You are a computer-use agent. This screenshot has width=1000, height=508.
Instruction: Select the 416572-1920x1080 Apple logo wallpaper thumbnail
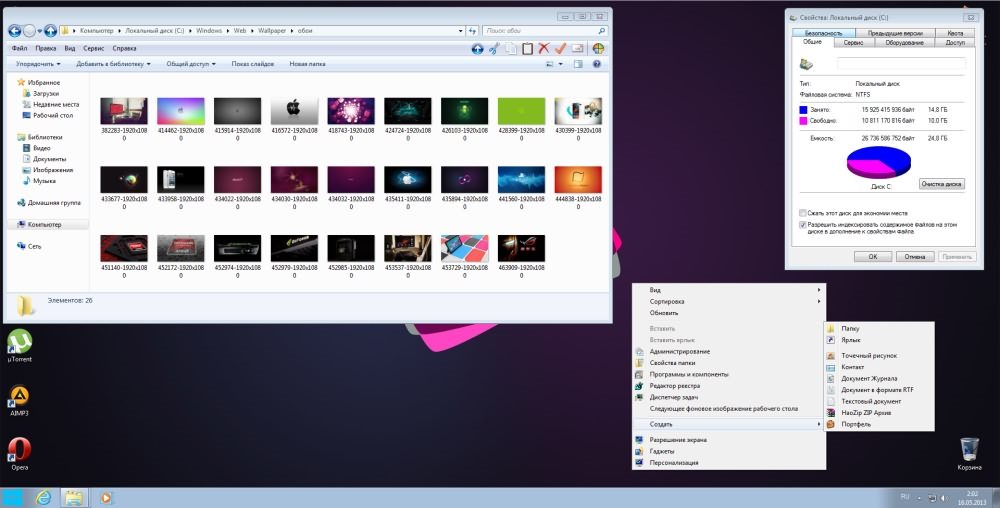294,111
